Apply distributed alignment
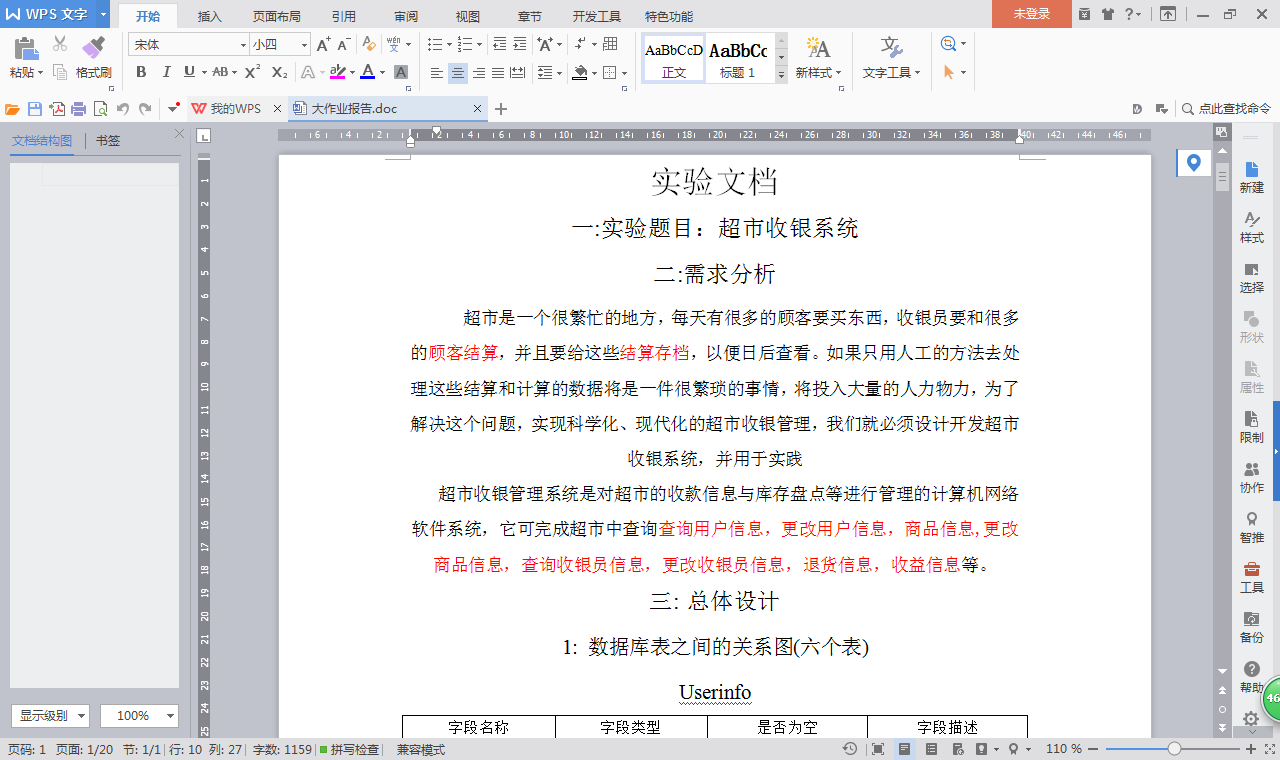This screenshot has height=760, width=1280. click(518, 73)
